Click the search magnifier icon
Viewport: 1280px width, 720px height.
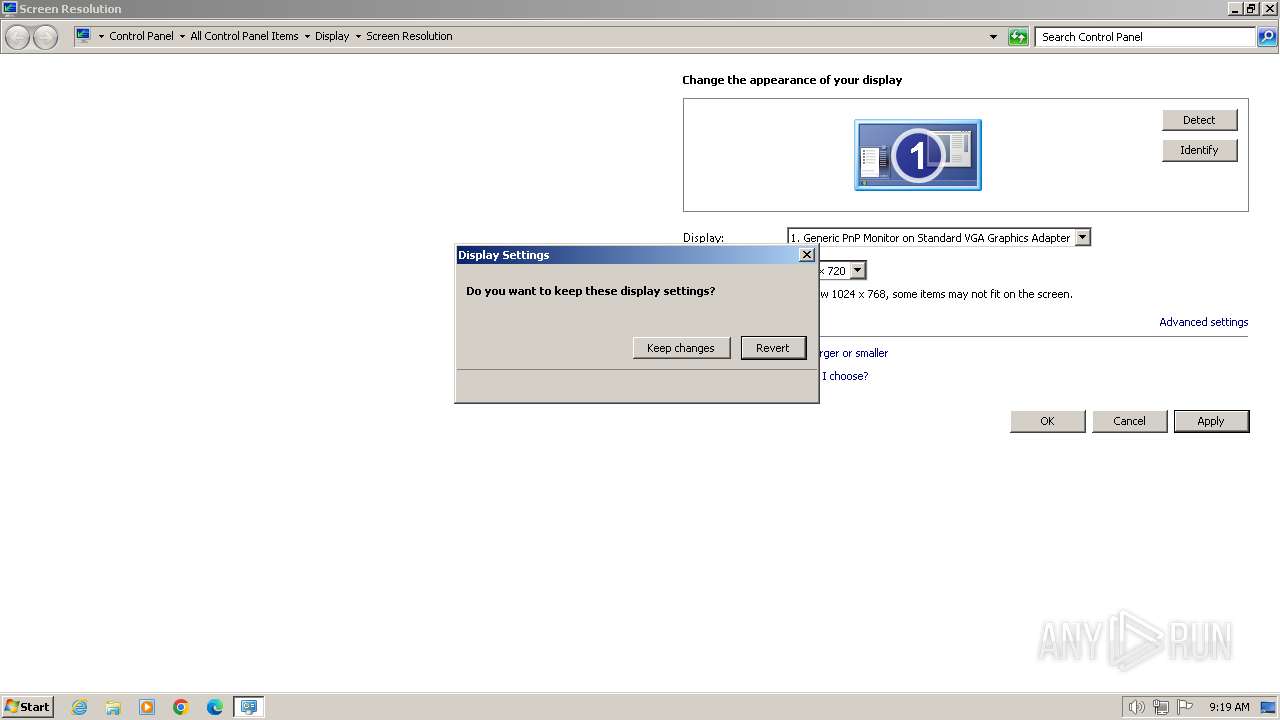tap(1266, 37)
